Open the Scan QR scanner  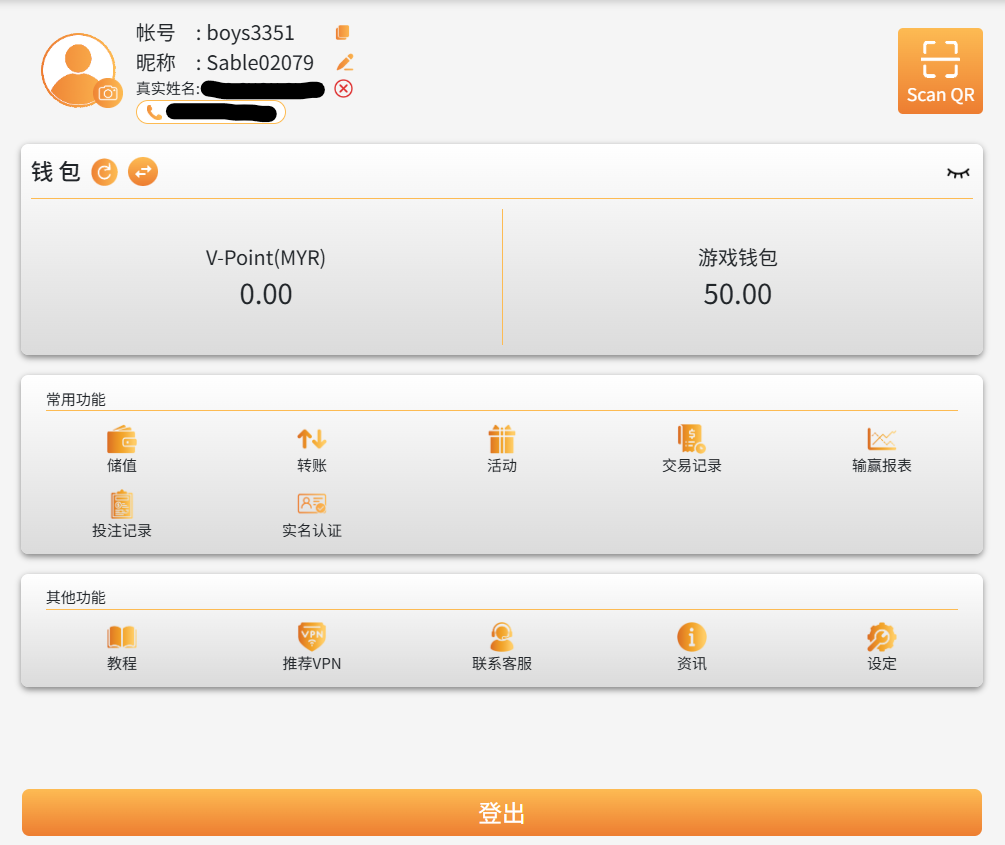tap(940, 71)
